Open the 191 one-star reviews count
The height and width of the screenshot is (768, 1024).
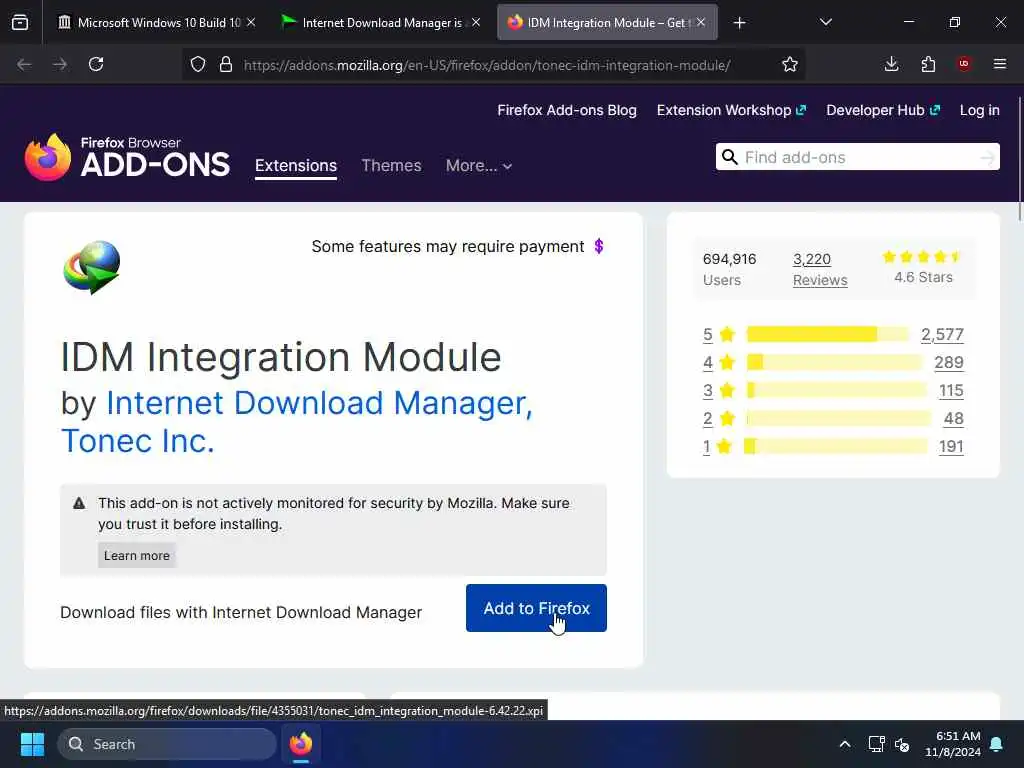pyautogui.click(x=951, y=447)
